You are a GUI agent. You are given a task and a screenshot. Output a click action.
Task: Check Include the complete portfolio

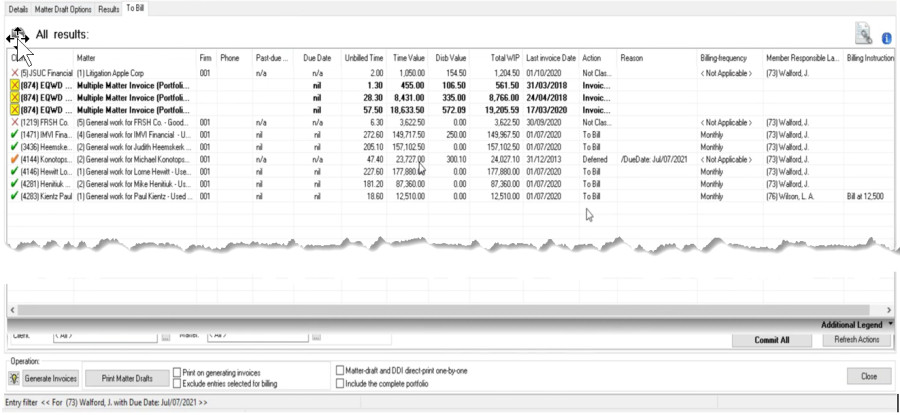coord(340,383)
